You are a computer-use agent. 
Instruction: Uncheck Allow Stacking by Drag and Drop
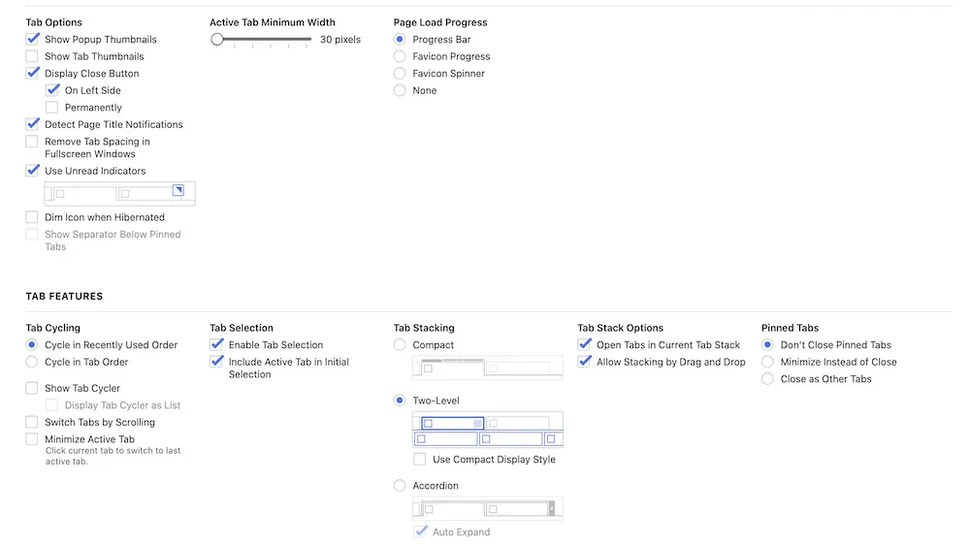[x=584, y=362]
